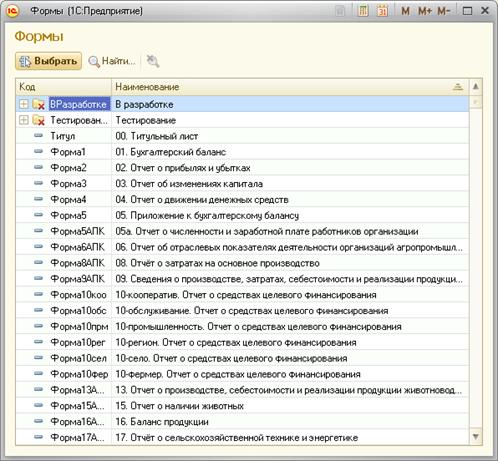Click the folder icon of Тестирование group

pos(39,120)
